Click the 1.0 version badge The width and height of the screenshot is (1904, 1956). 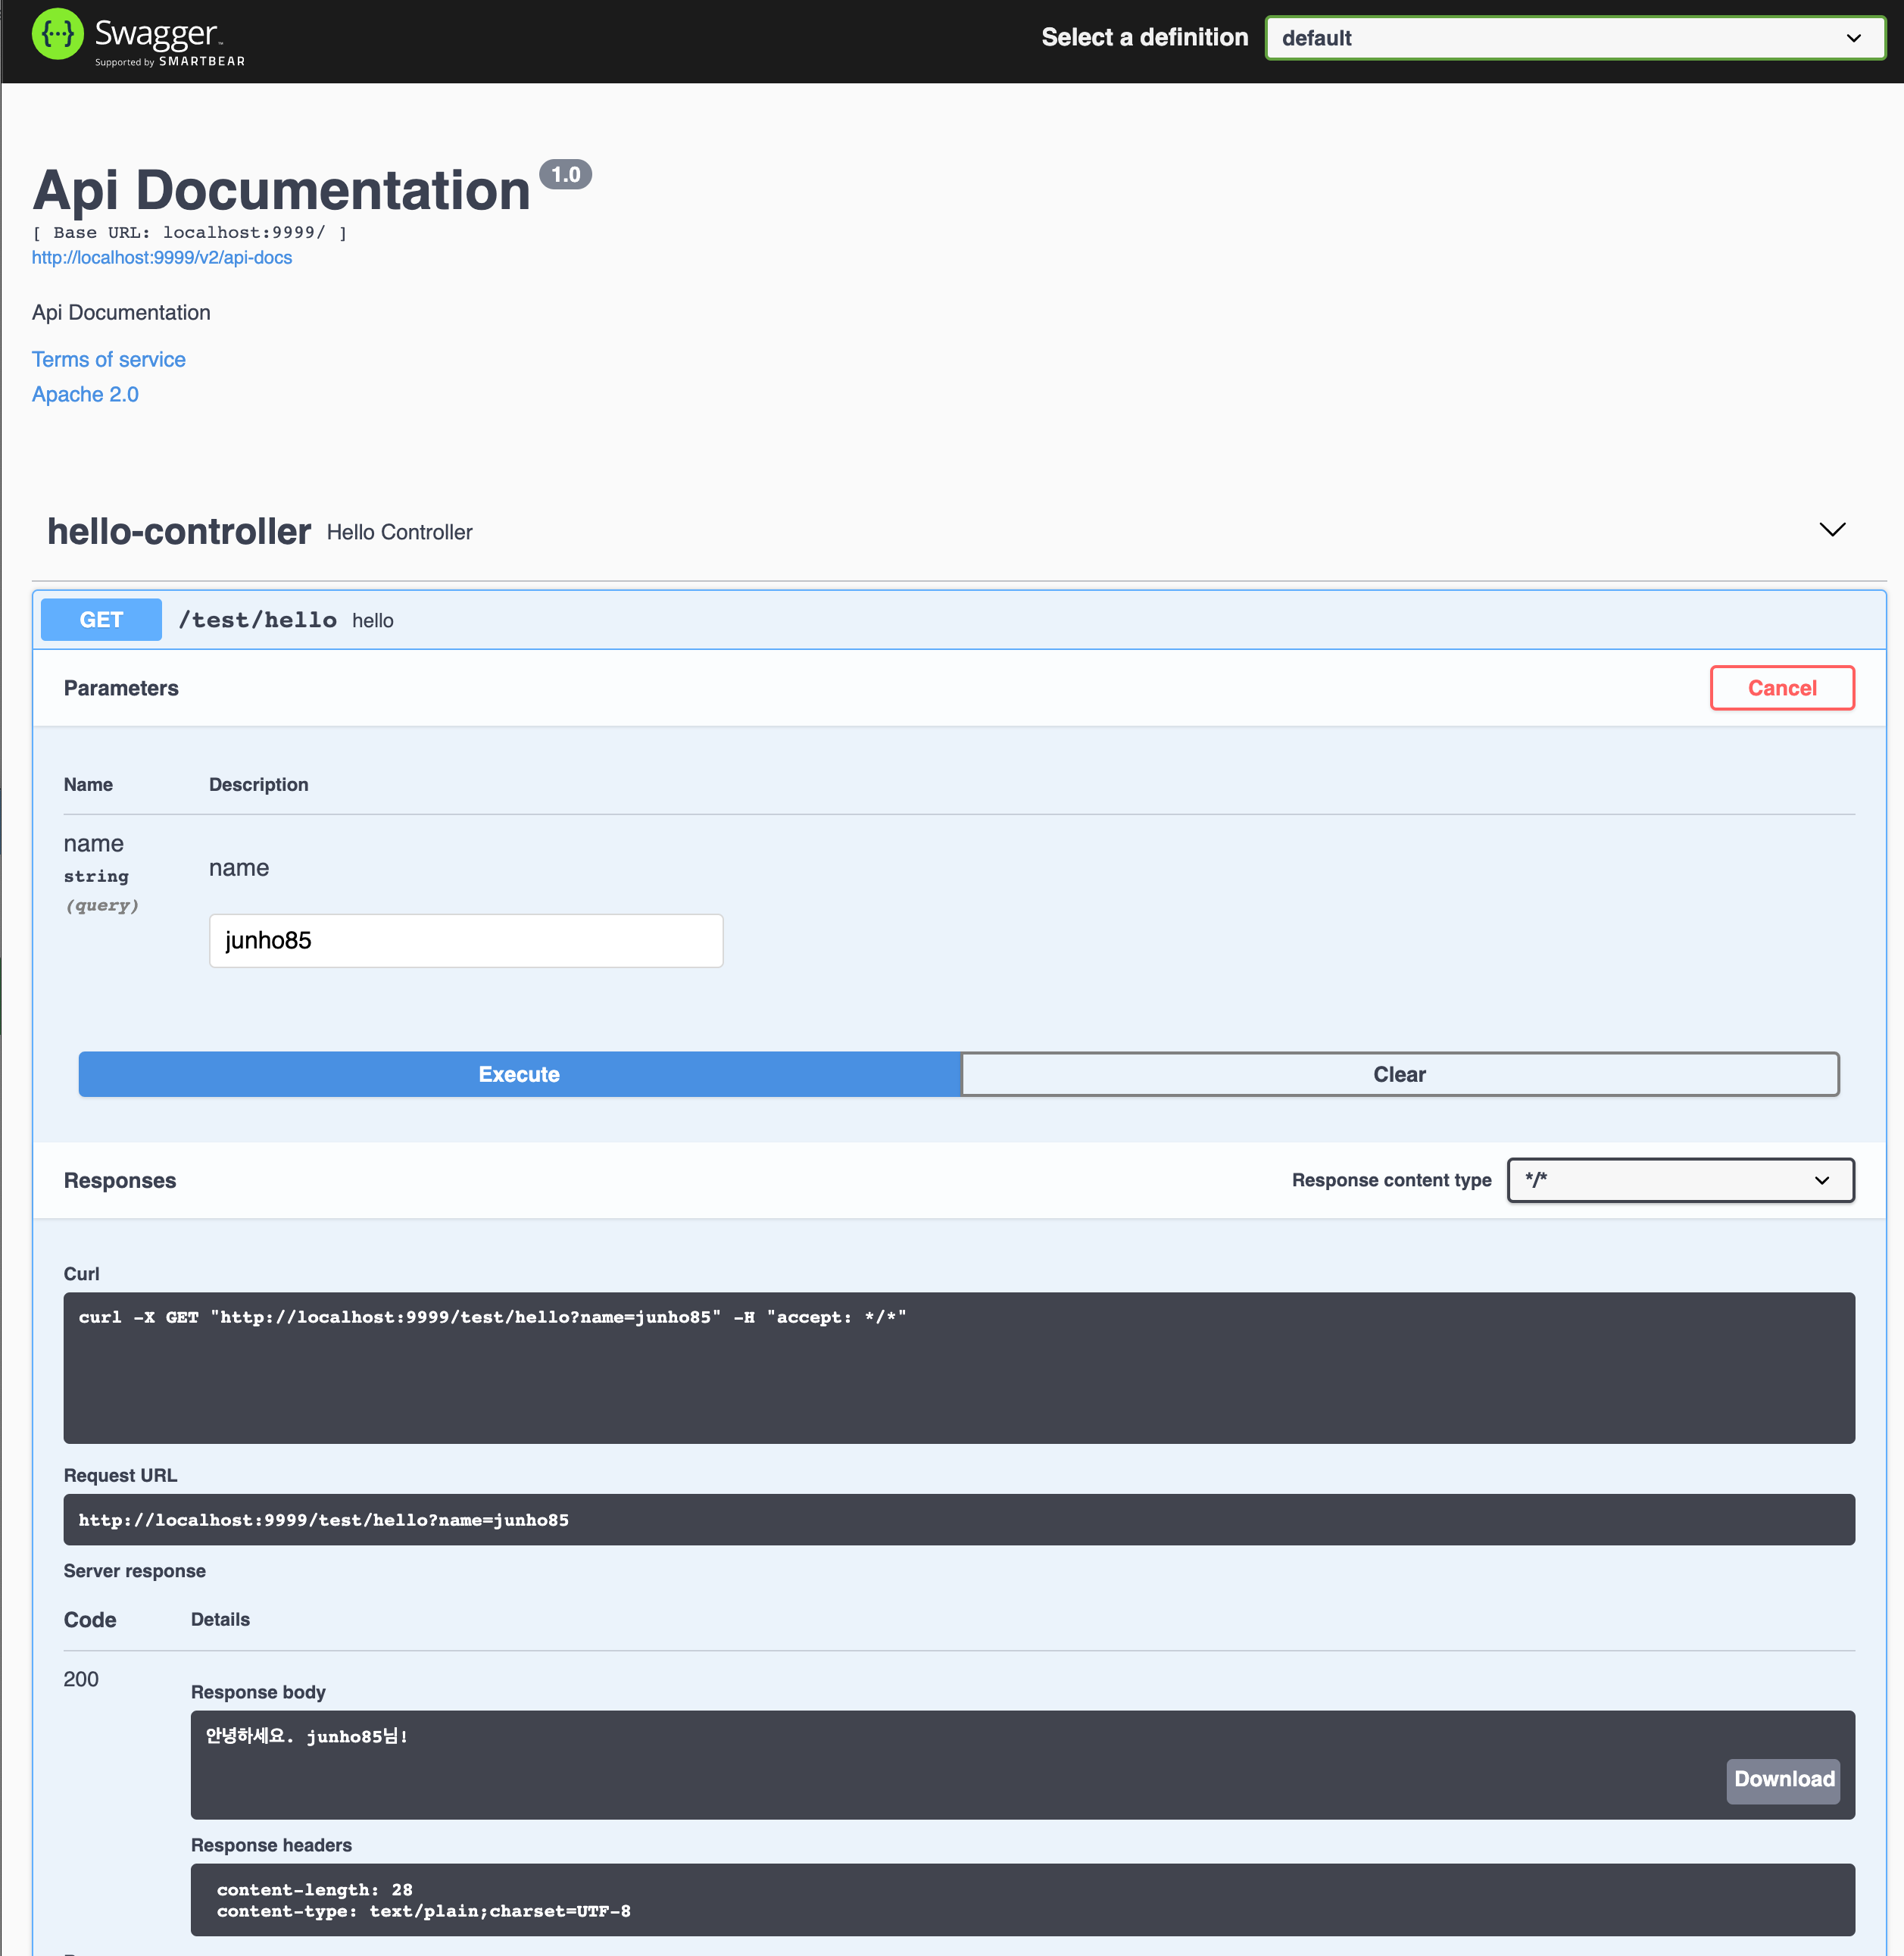click(x=565, y=175)
